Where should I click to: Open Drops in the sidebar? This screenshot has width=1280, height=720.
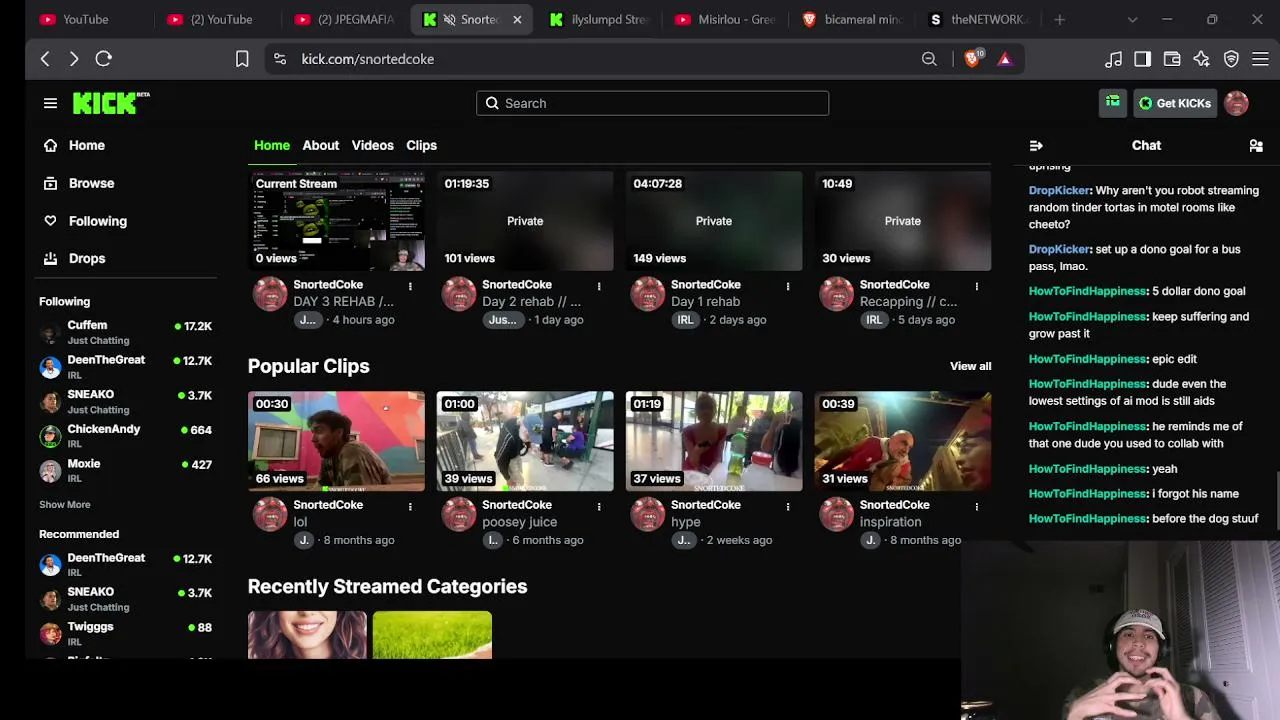pyautogui.click(x=75, y=258)
